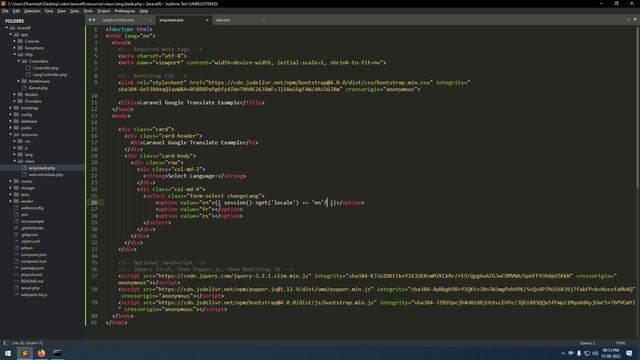
Task: Open the Switch Panel icon in the status bar
Action: pyautogui.click(x=6, y=343)
